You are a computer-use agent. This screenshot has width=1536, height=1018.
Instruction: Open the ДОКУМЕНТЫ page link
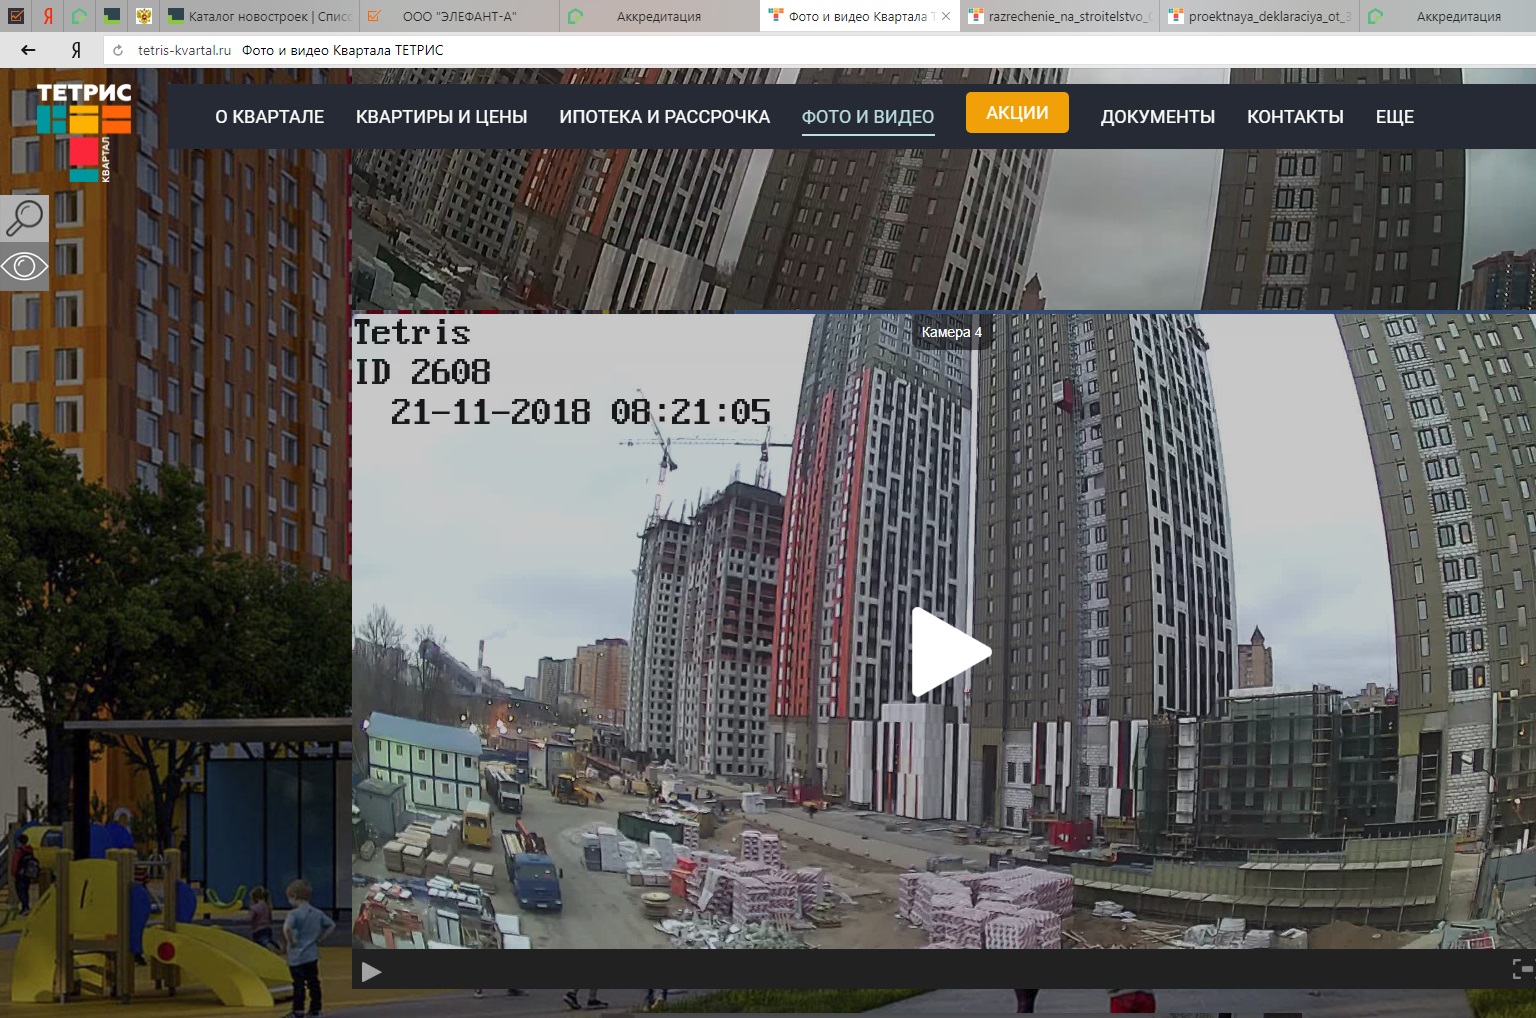1158,117
